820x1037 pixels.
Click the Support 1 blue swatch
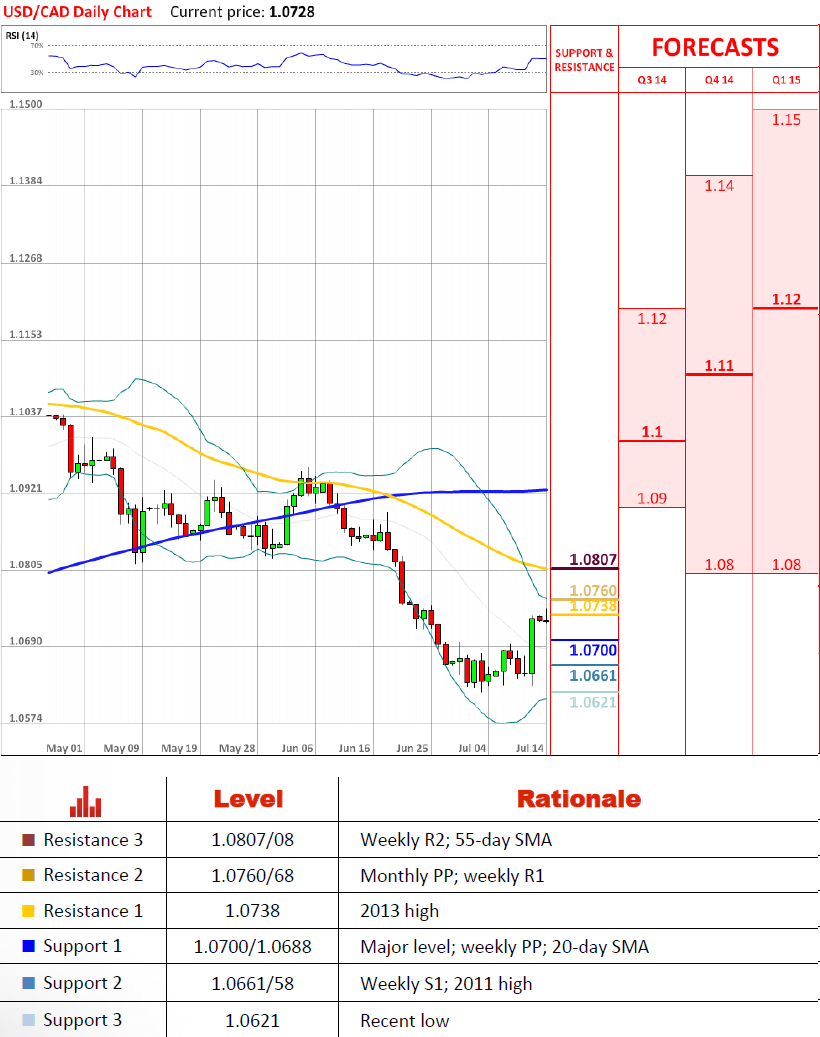click(28, 946)
